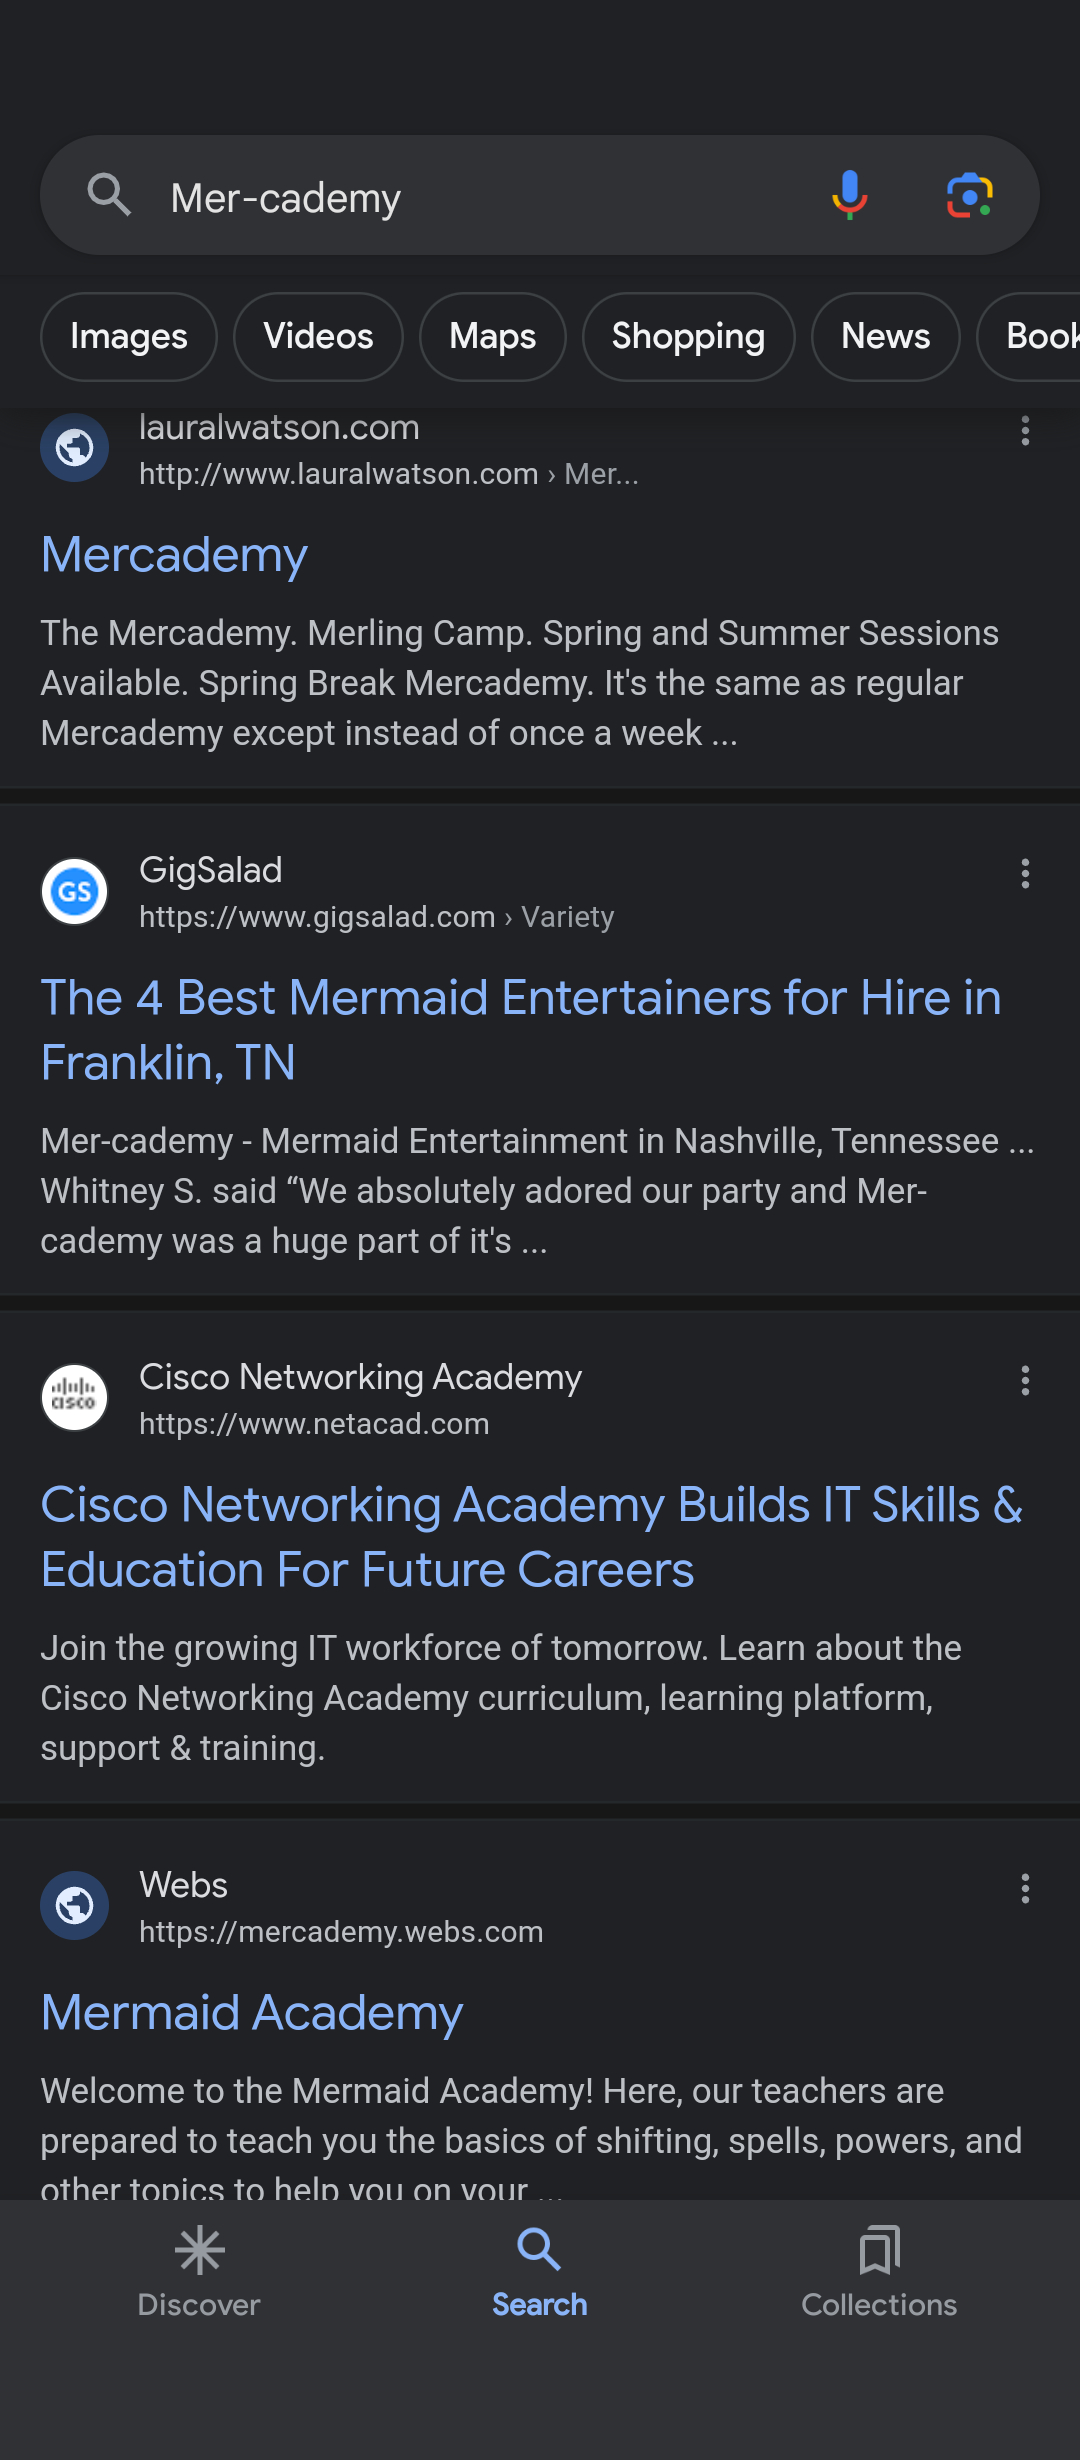Show News results
The height and width of the screenshot is (2460, 1080).
(885, 337)
